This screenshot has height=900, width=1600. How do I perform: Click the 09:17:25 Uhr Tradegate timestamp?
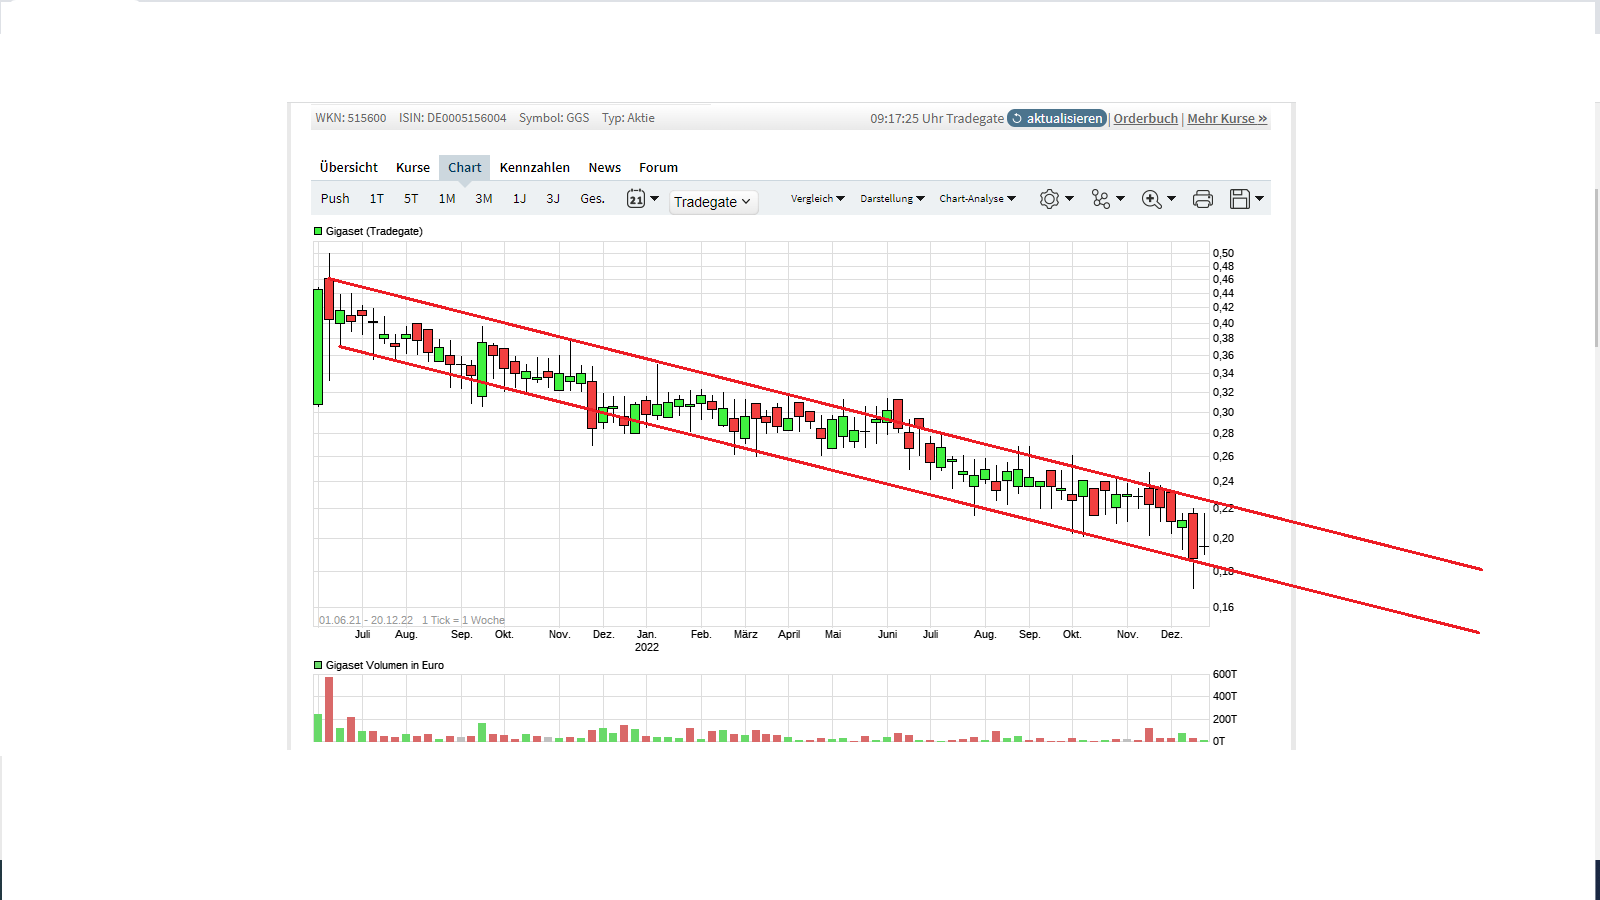[937, 118]
